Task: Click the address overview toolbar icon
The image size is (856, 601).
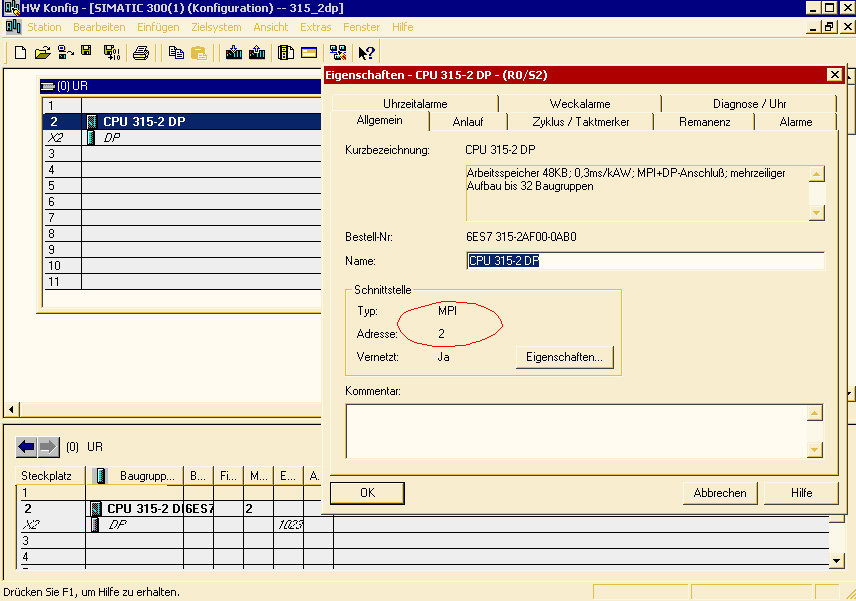Action: point(309,53)
